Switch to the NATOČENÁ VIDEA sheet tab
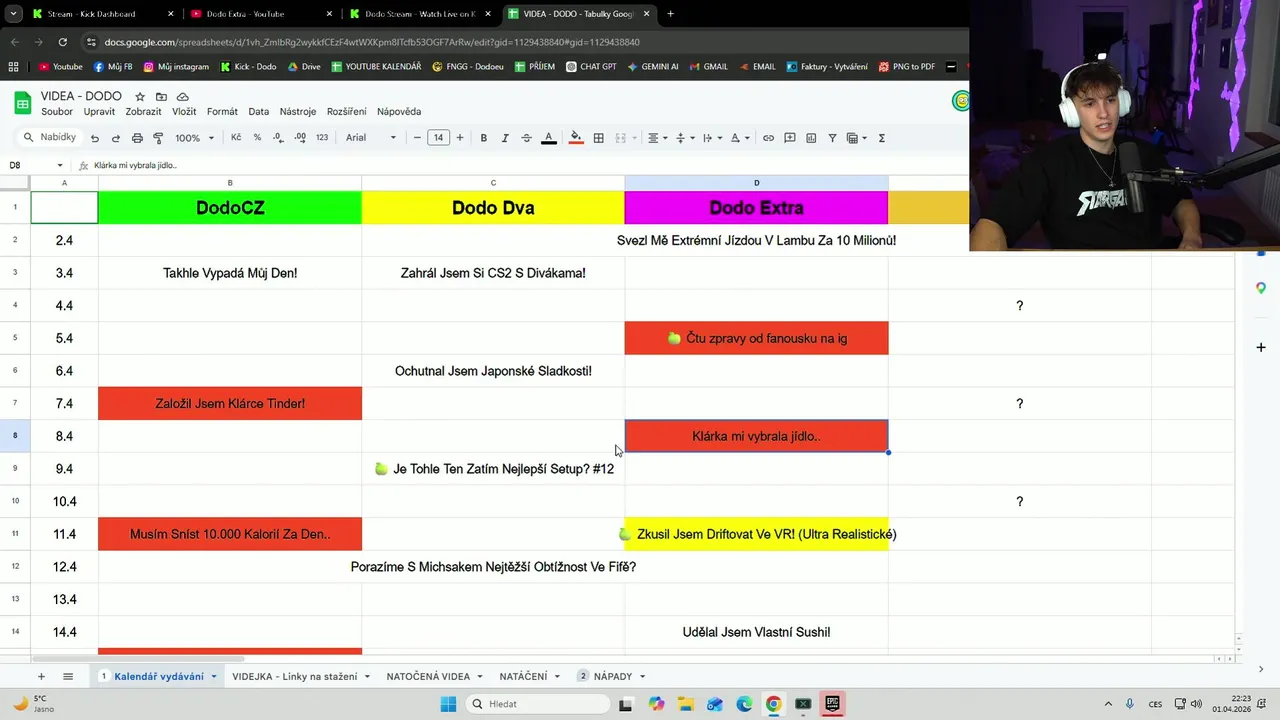 click(428, 677)
